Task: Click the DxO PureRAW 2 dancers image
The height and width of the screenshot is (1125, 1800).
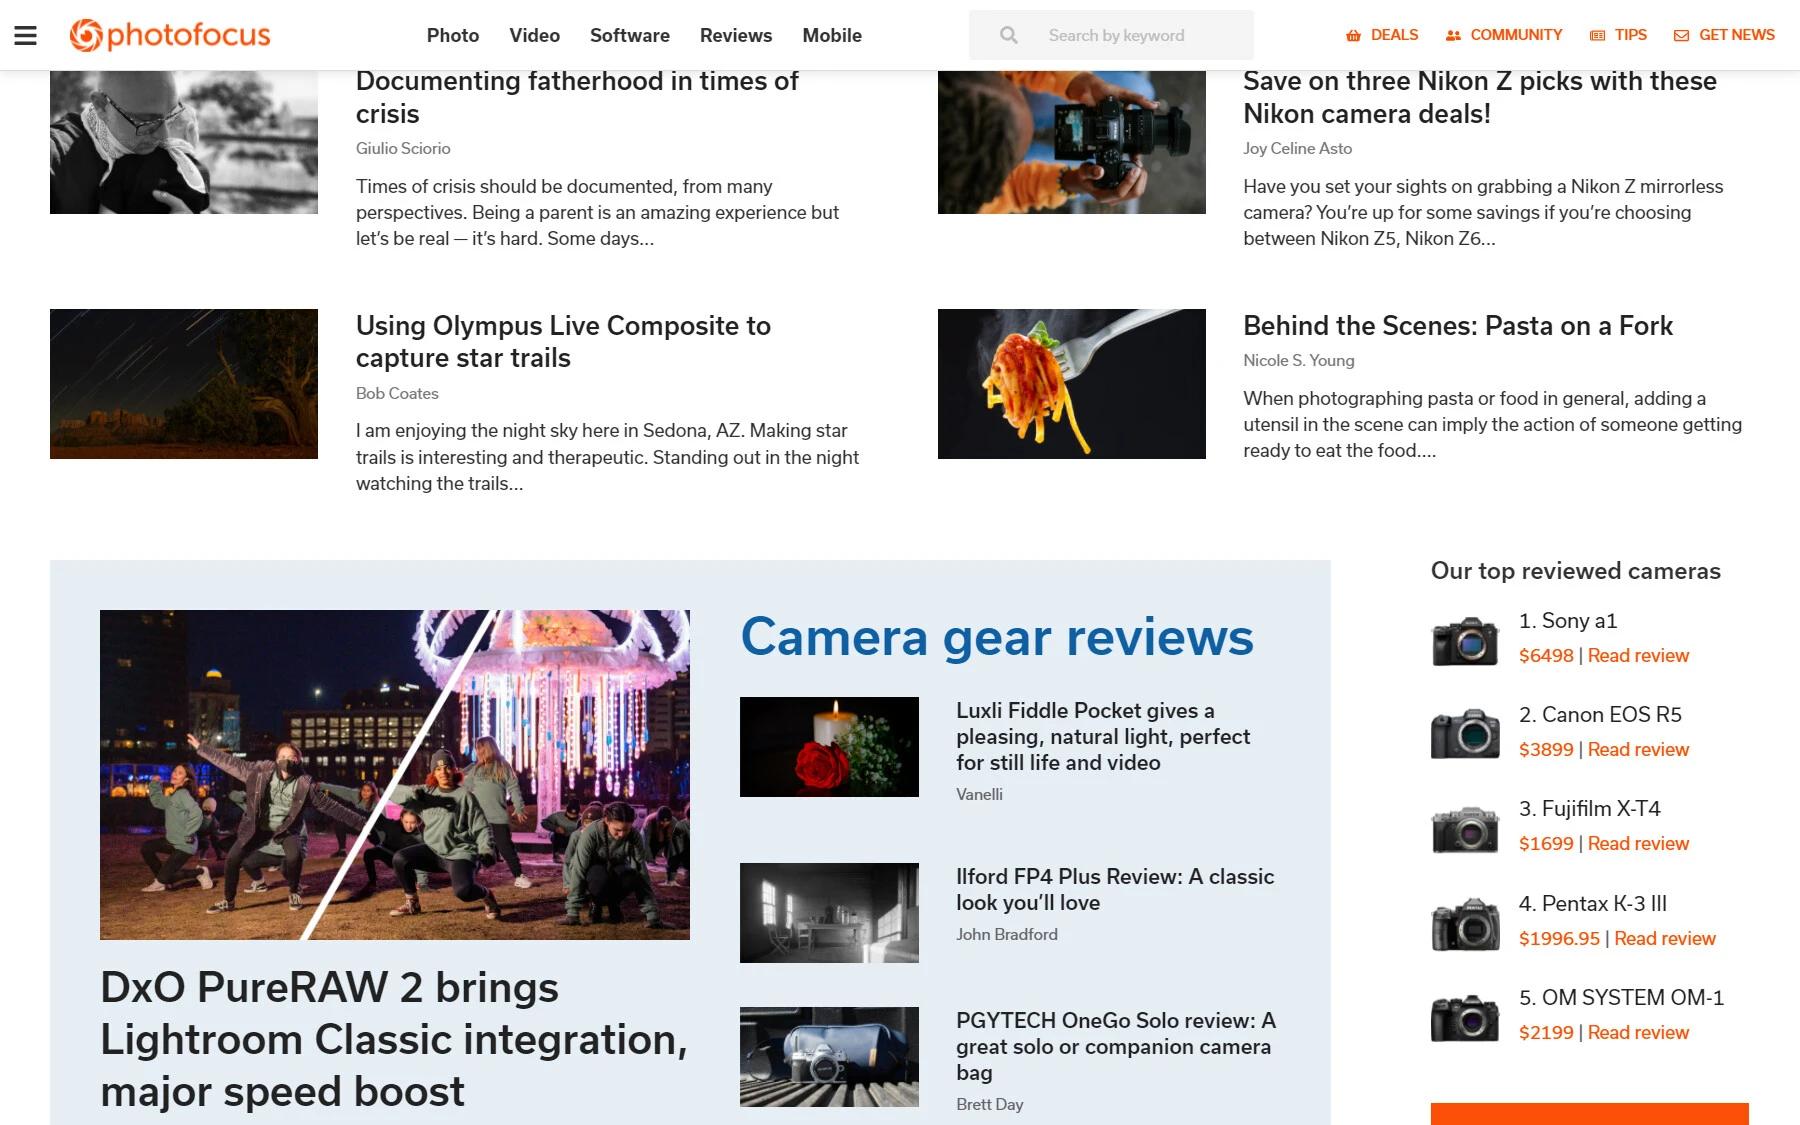Action: pyautogui.click(x=395, y=775)
